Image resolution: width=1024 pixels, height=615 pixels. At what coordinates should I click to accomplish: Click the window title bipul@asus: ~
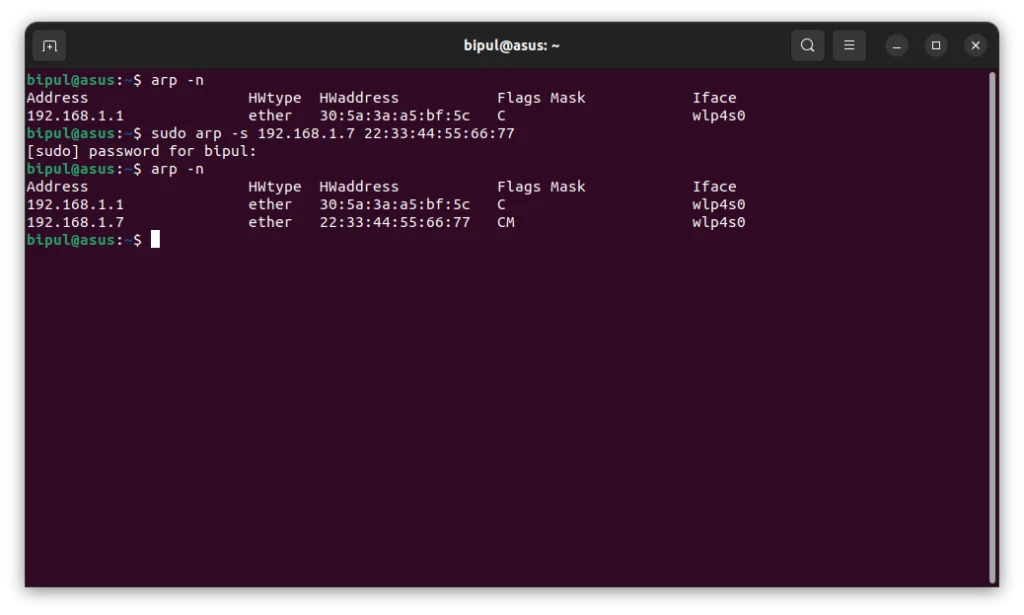tap(511, 46)
